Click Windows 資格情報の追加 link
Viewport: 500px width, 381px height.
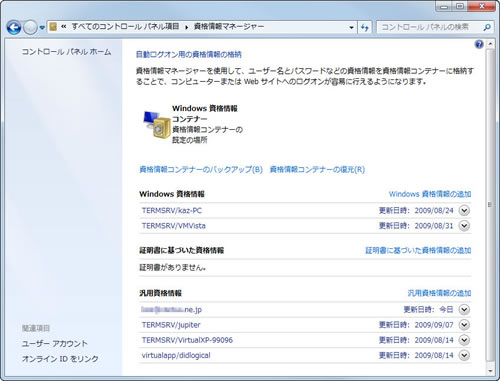click(x=430, y=194)
